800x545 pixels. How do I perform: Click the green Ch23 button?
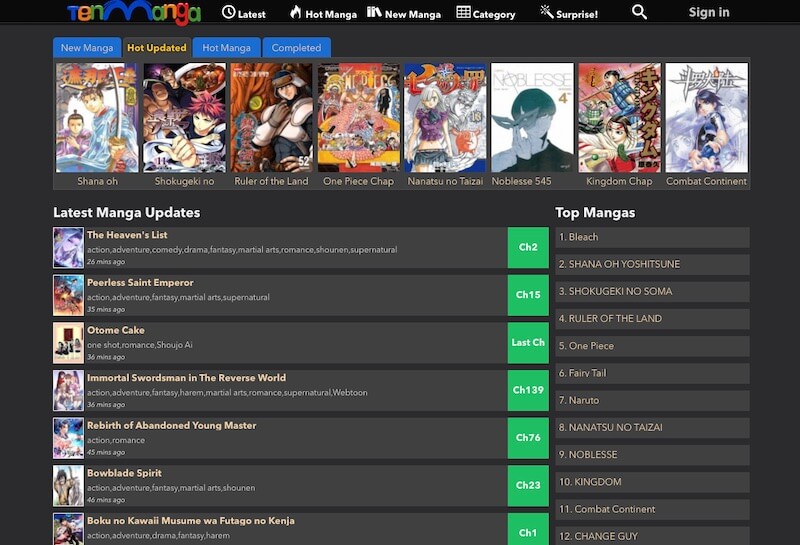(528, 485)
